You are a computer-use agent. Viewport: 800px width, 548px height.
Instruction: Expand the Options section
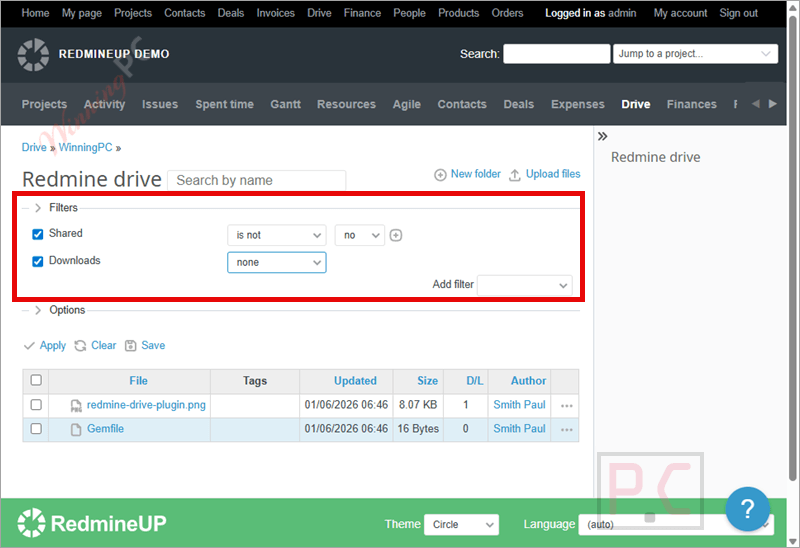37,310
